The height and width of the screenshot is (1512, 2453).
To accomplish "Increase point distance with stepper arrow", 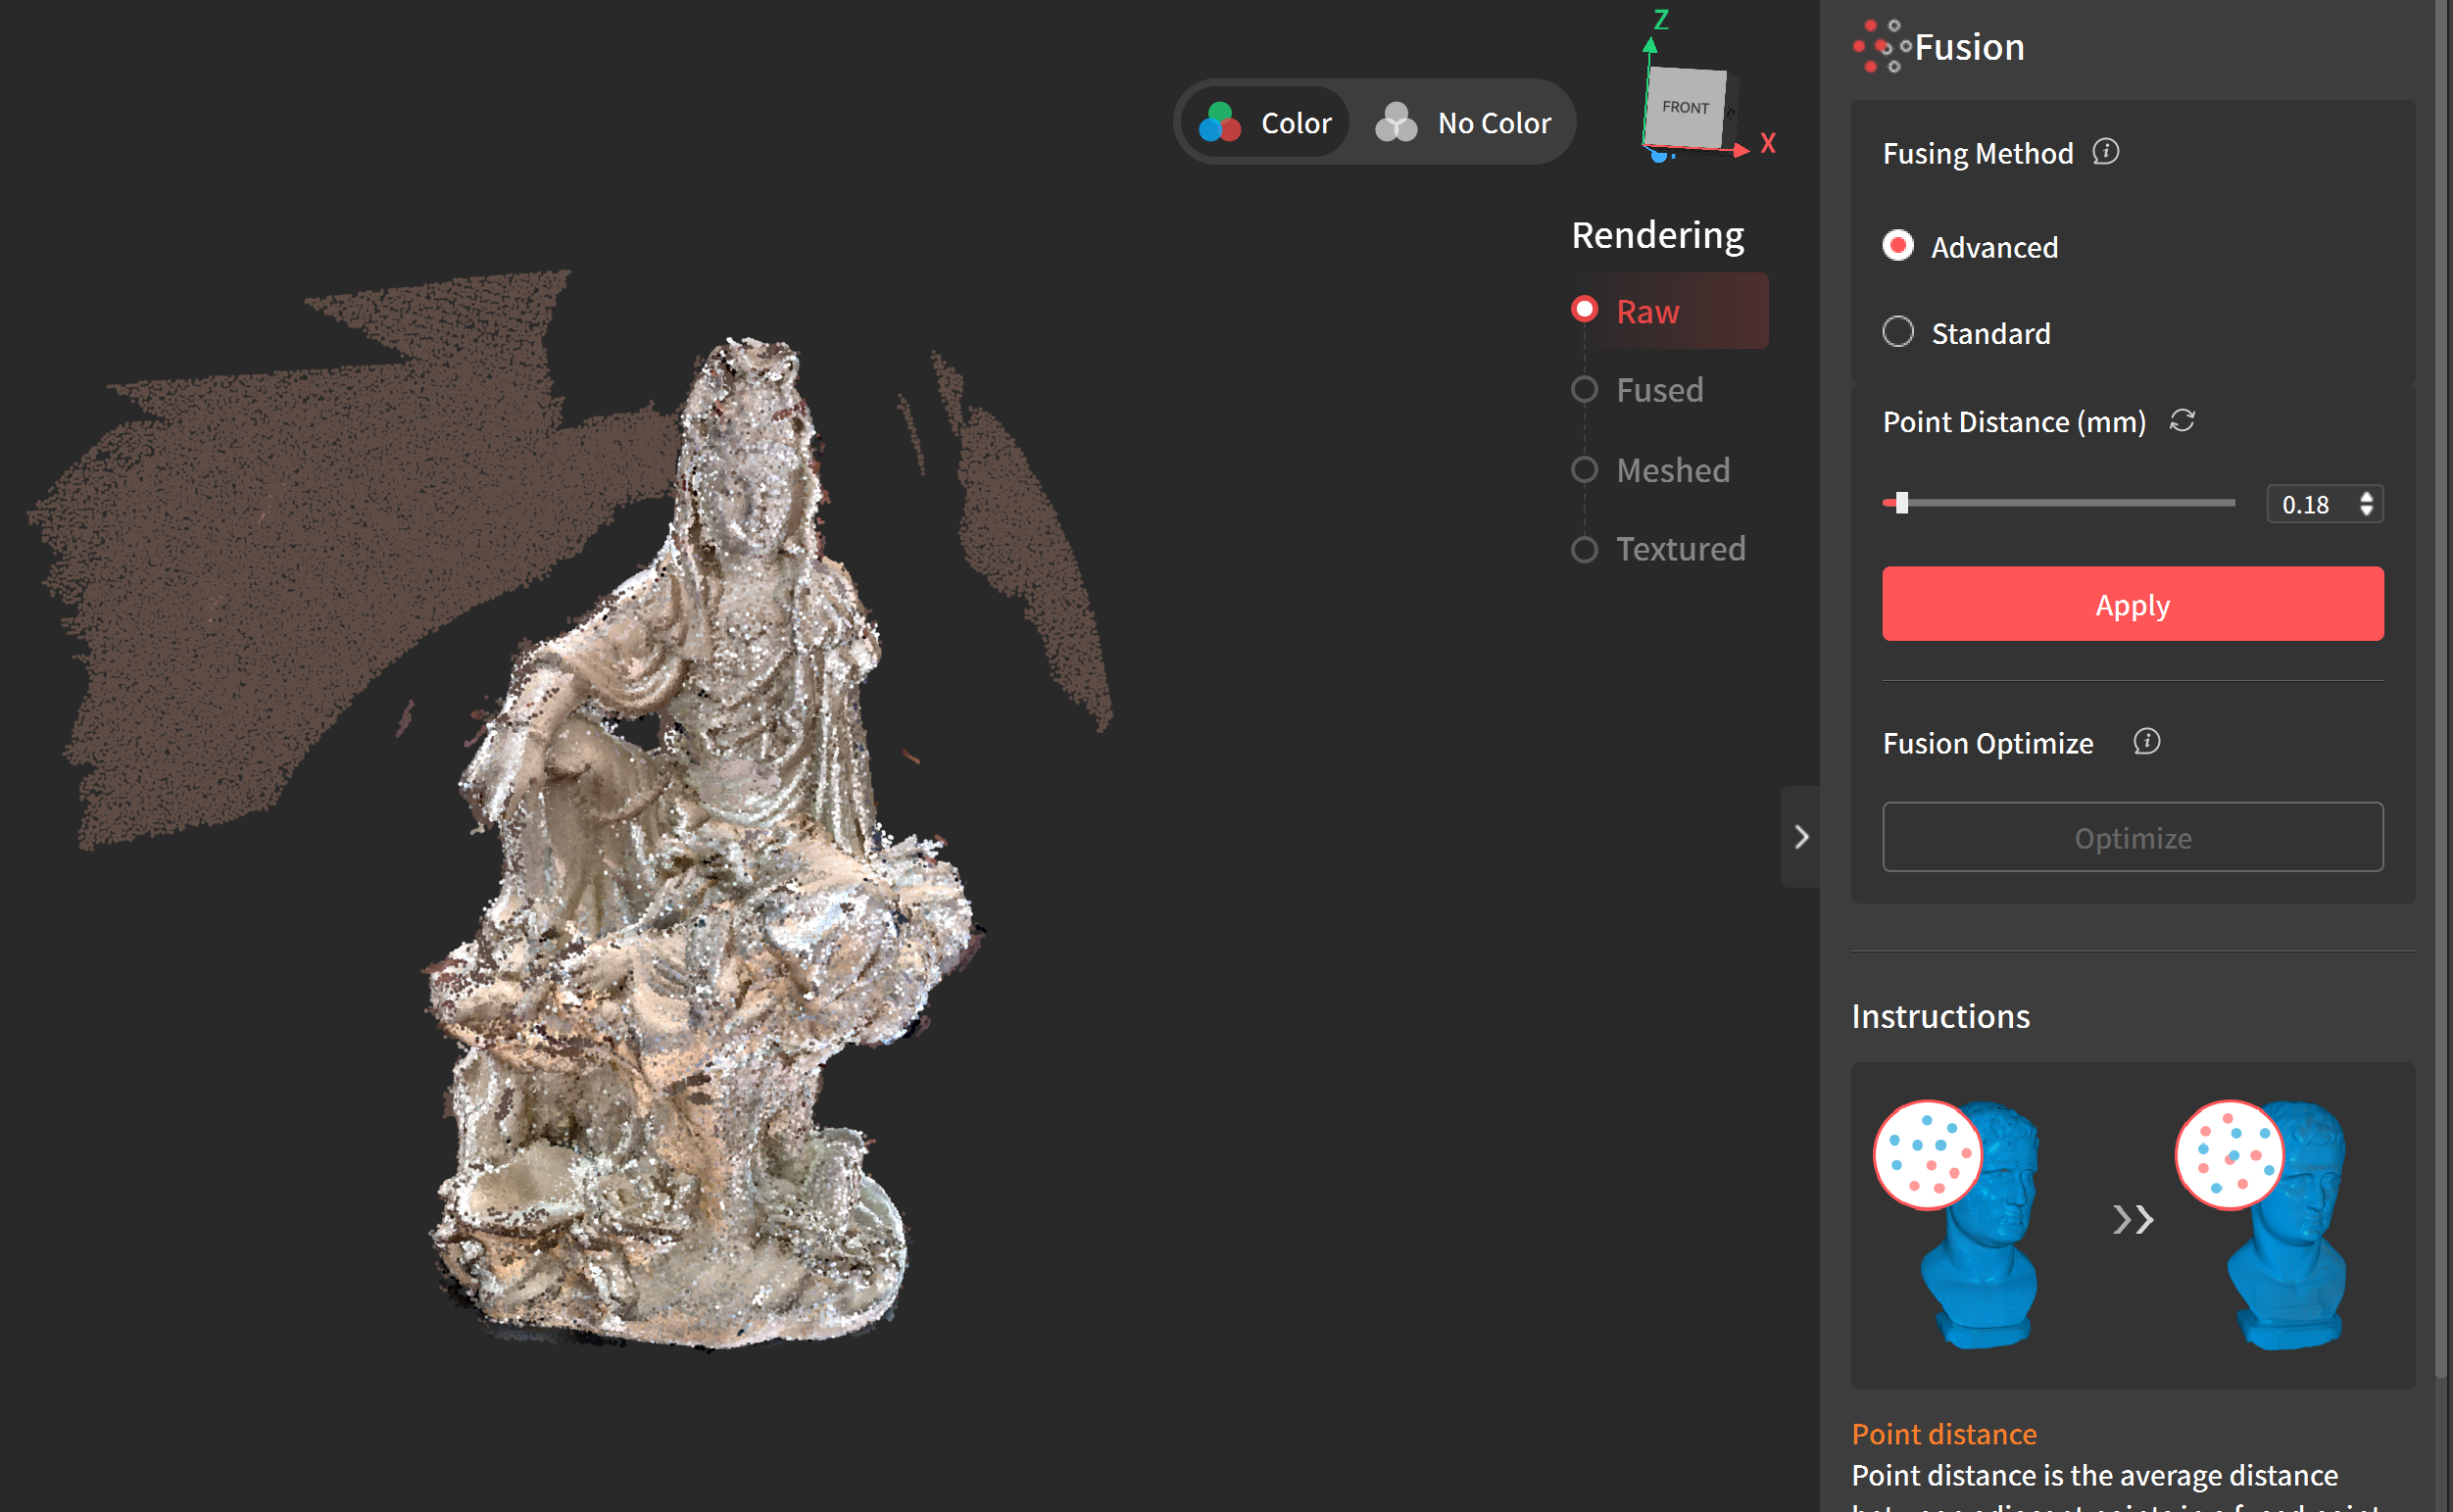I will 2366,496.
